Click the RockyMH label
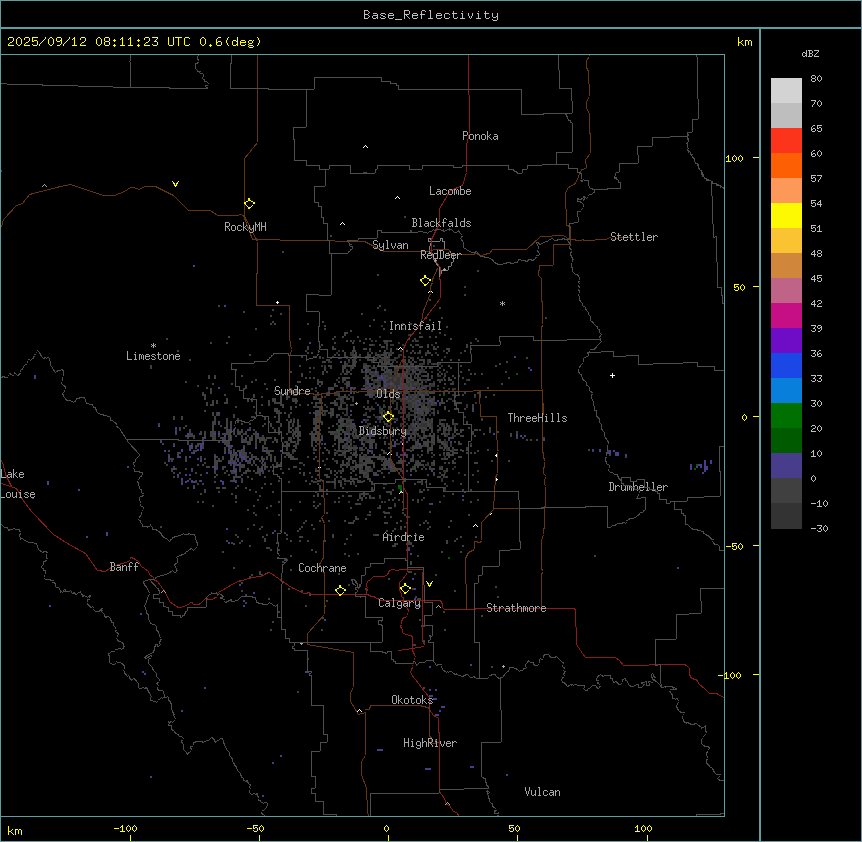Viewport: 862px width, 842px height. click(x=245, y=227)
